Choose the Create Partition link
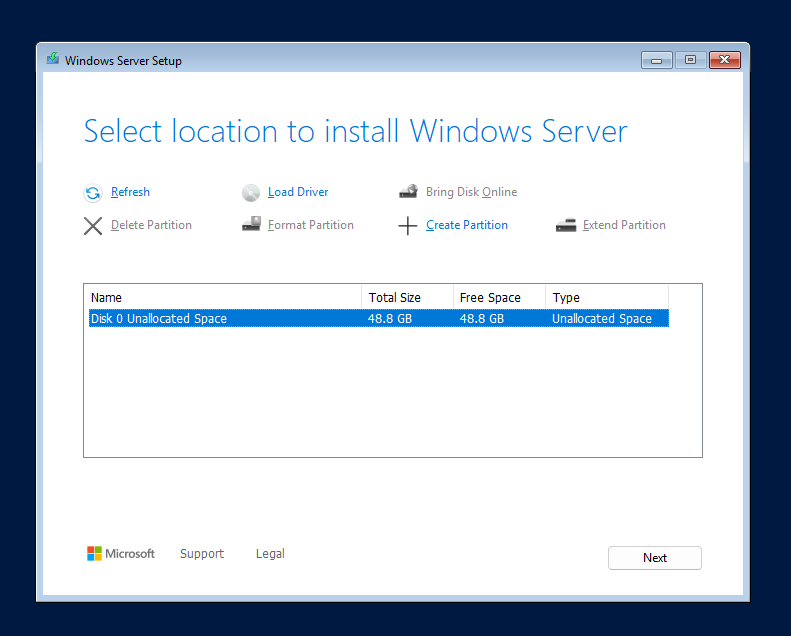The image size is (791, 636). point(467,225)
